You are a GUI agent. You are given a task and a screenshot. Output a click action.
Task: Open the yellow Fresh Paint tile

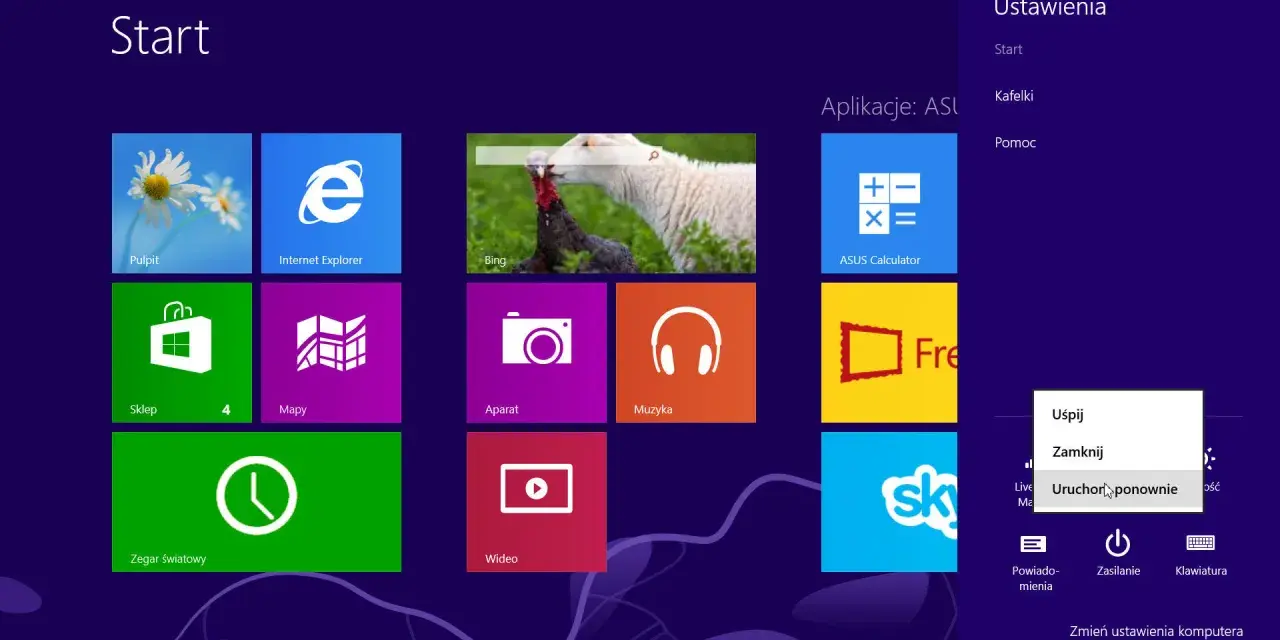coord(889,352)
